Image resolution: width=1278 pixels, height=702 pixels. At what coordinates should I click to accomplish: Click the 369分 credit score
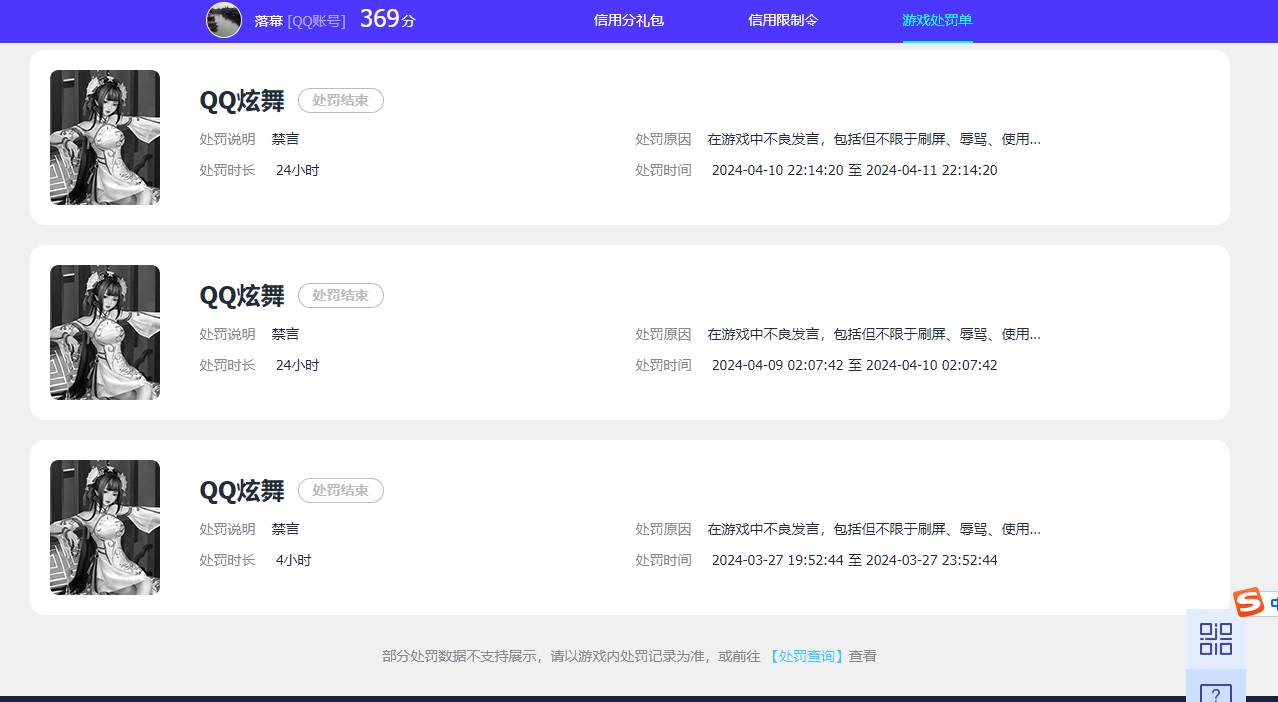tap(386, 18)
